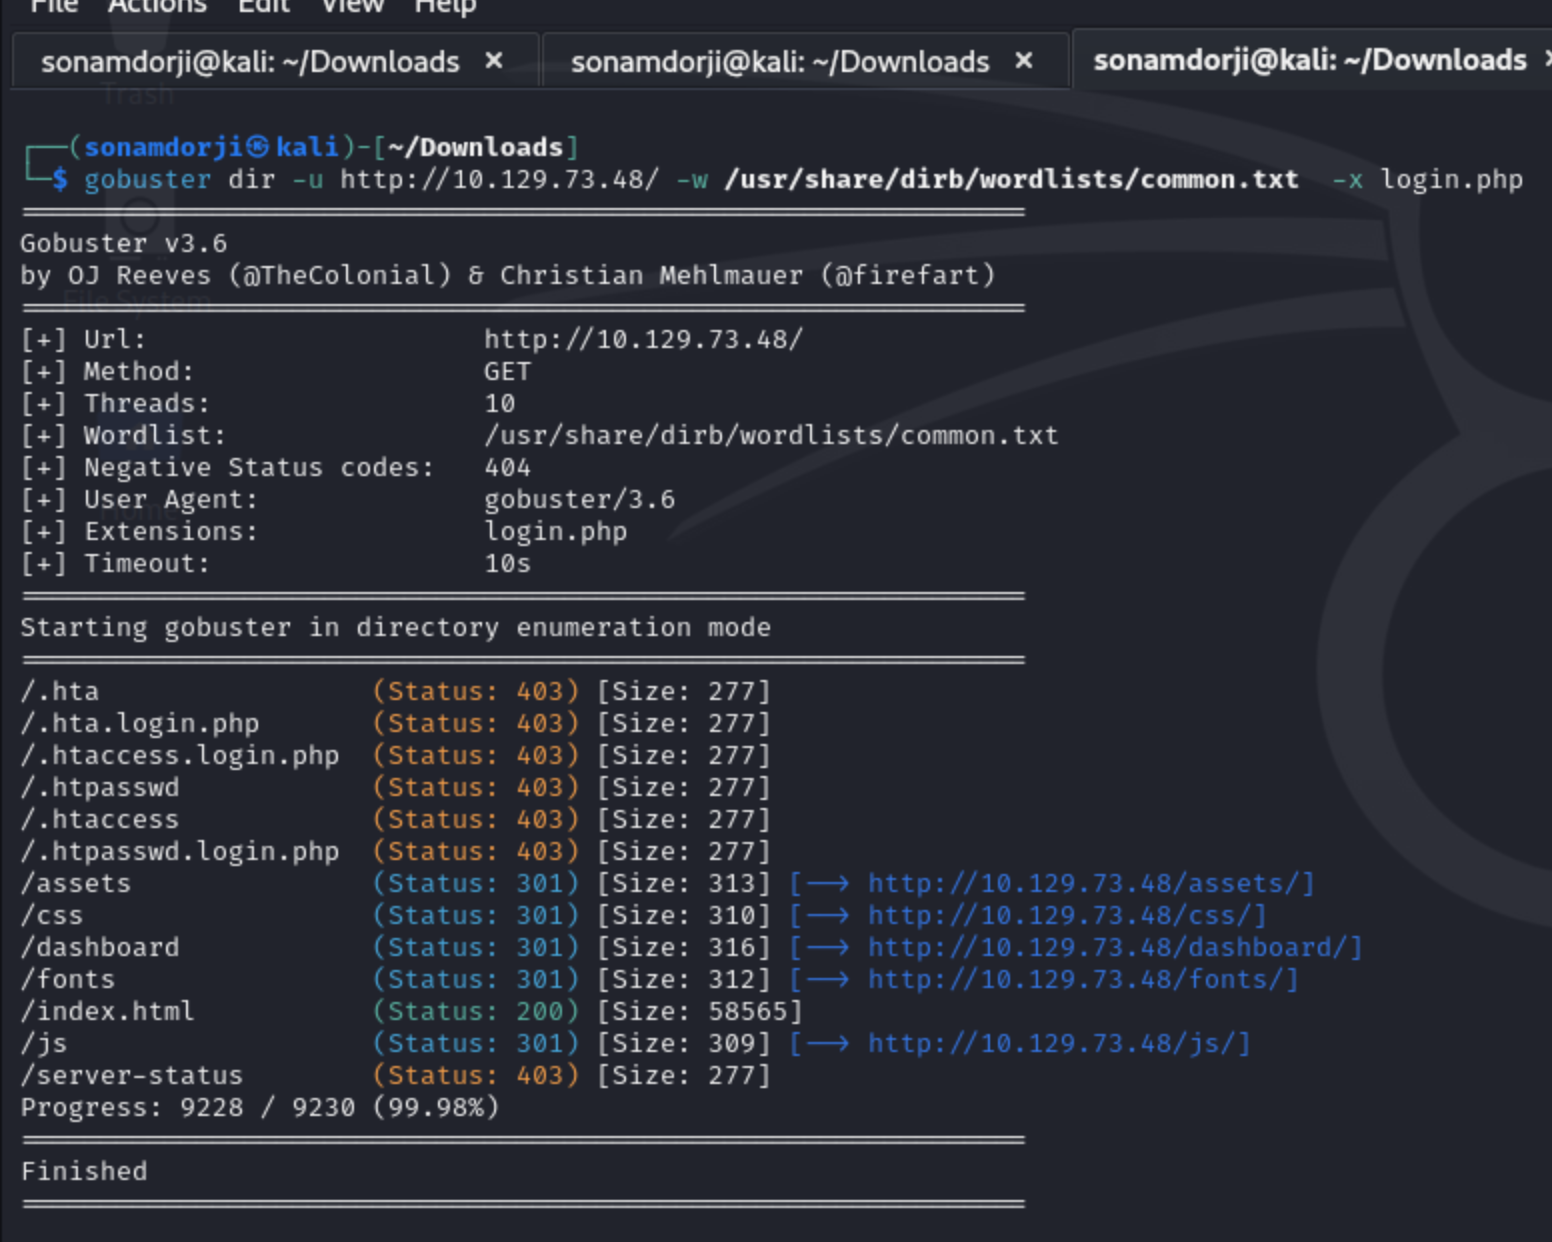Click the Threads value '10'

[x=499, y=404]
